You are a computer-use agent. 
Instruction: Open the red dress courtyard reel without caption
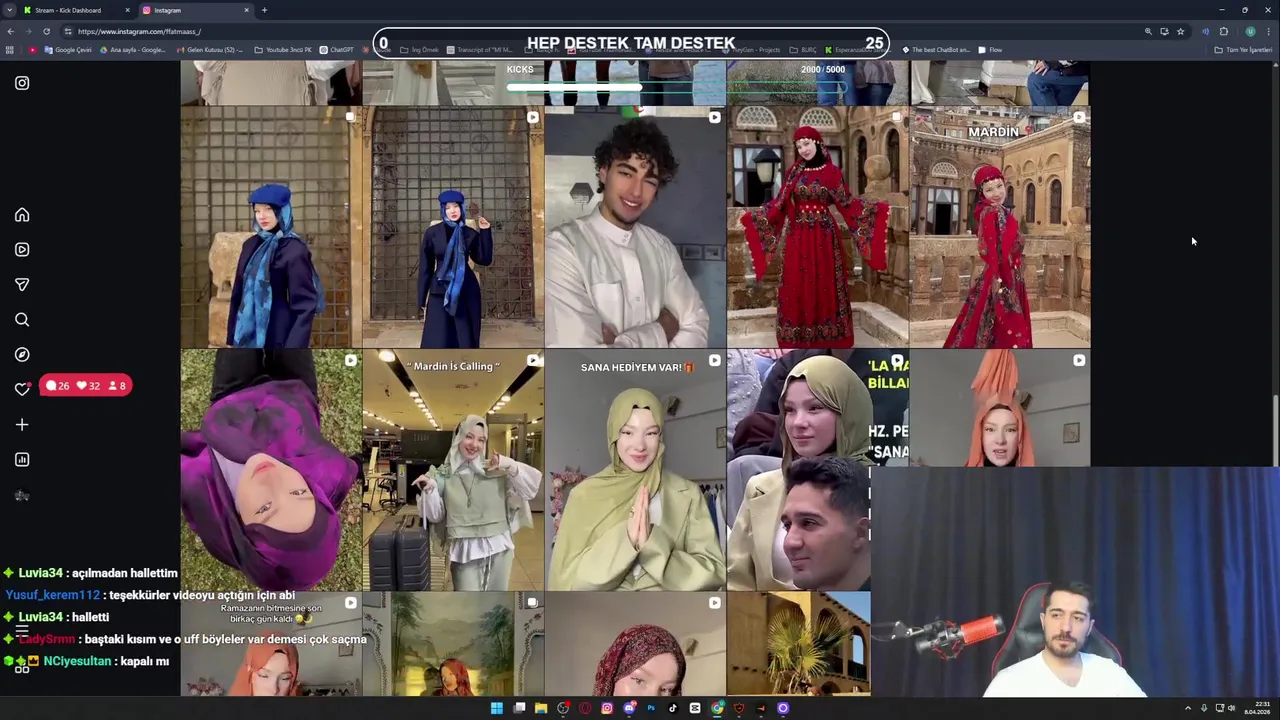[x=817, y=227]
